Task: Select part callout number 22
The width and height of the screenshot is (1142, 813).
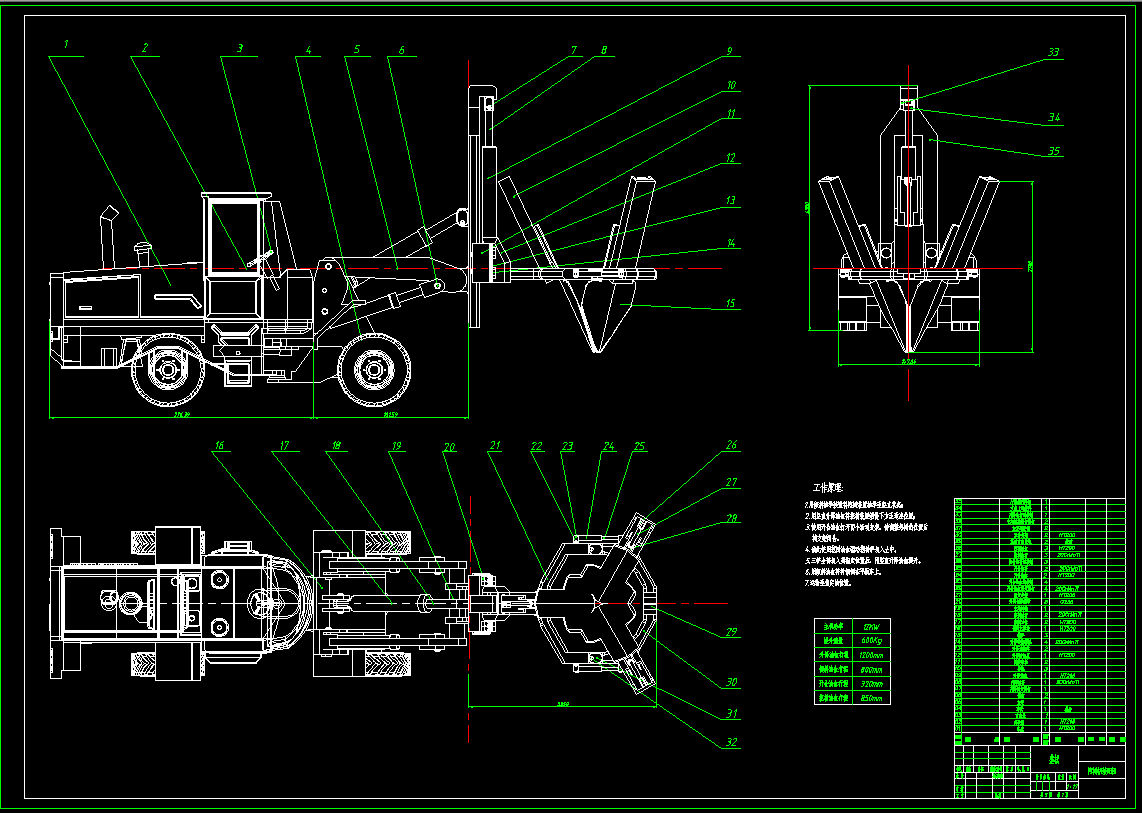Action: [537, 446]
